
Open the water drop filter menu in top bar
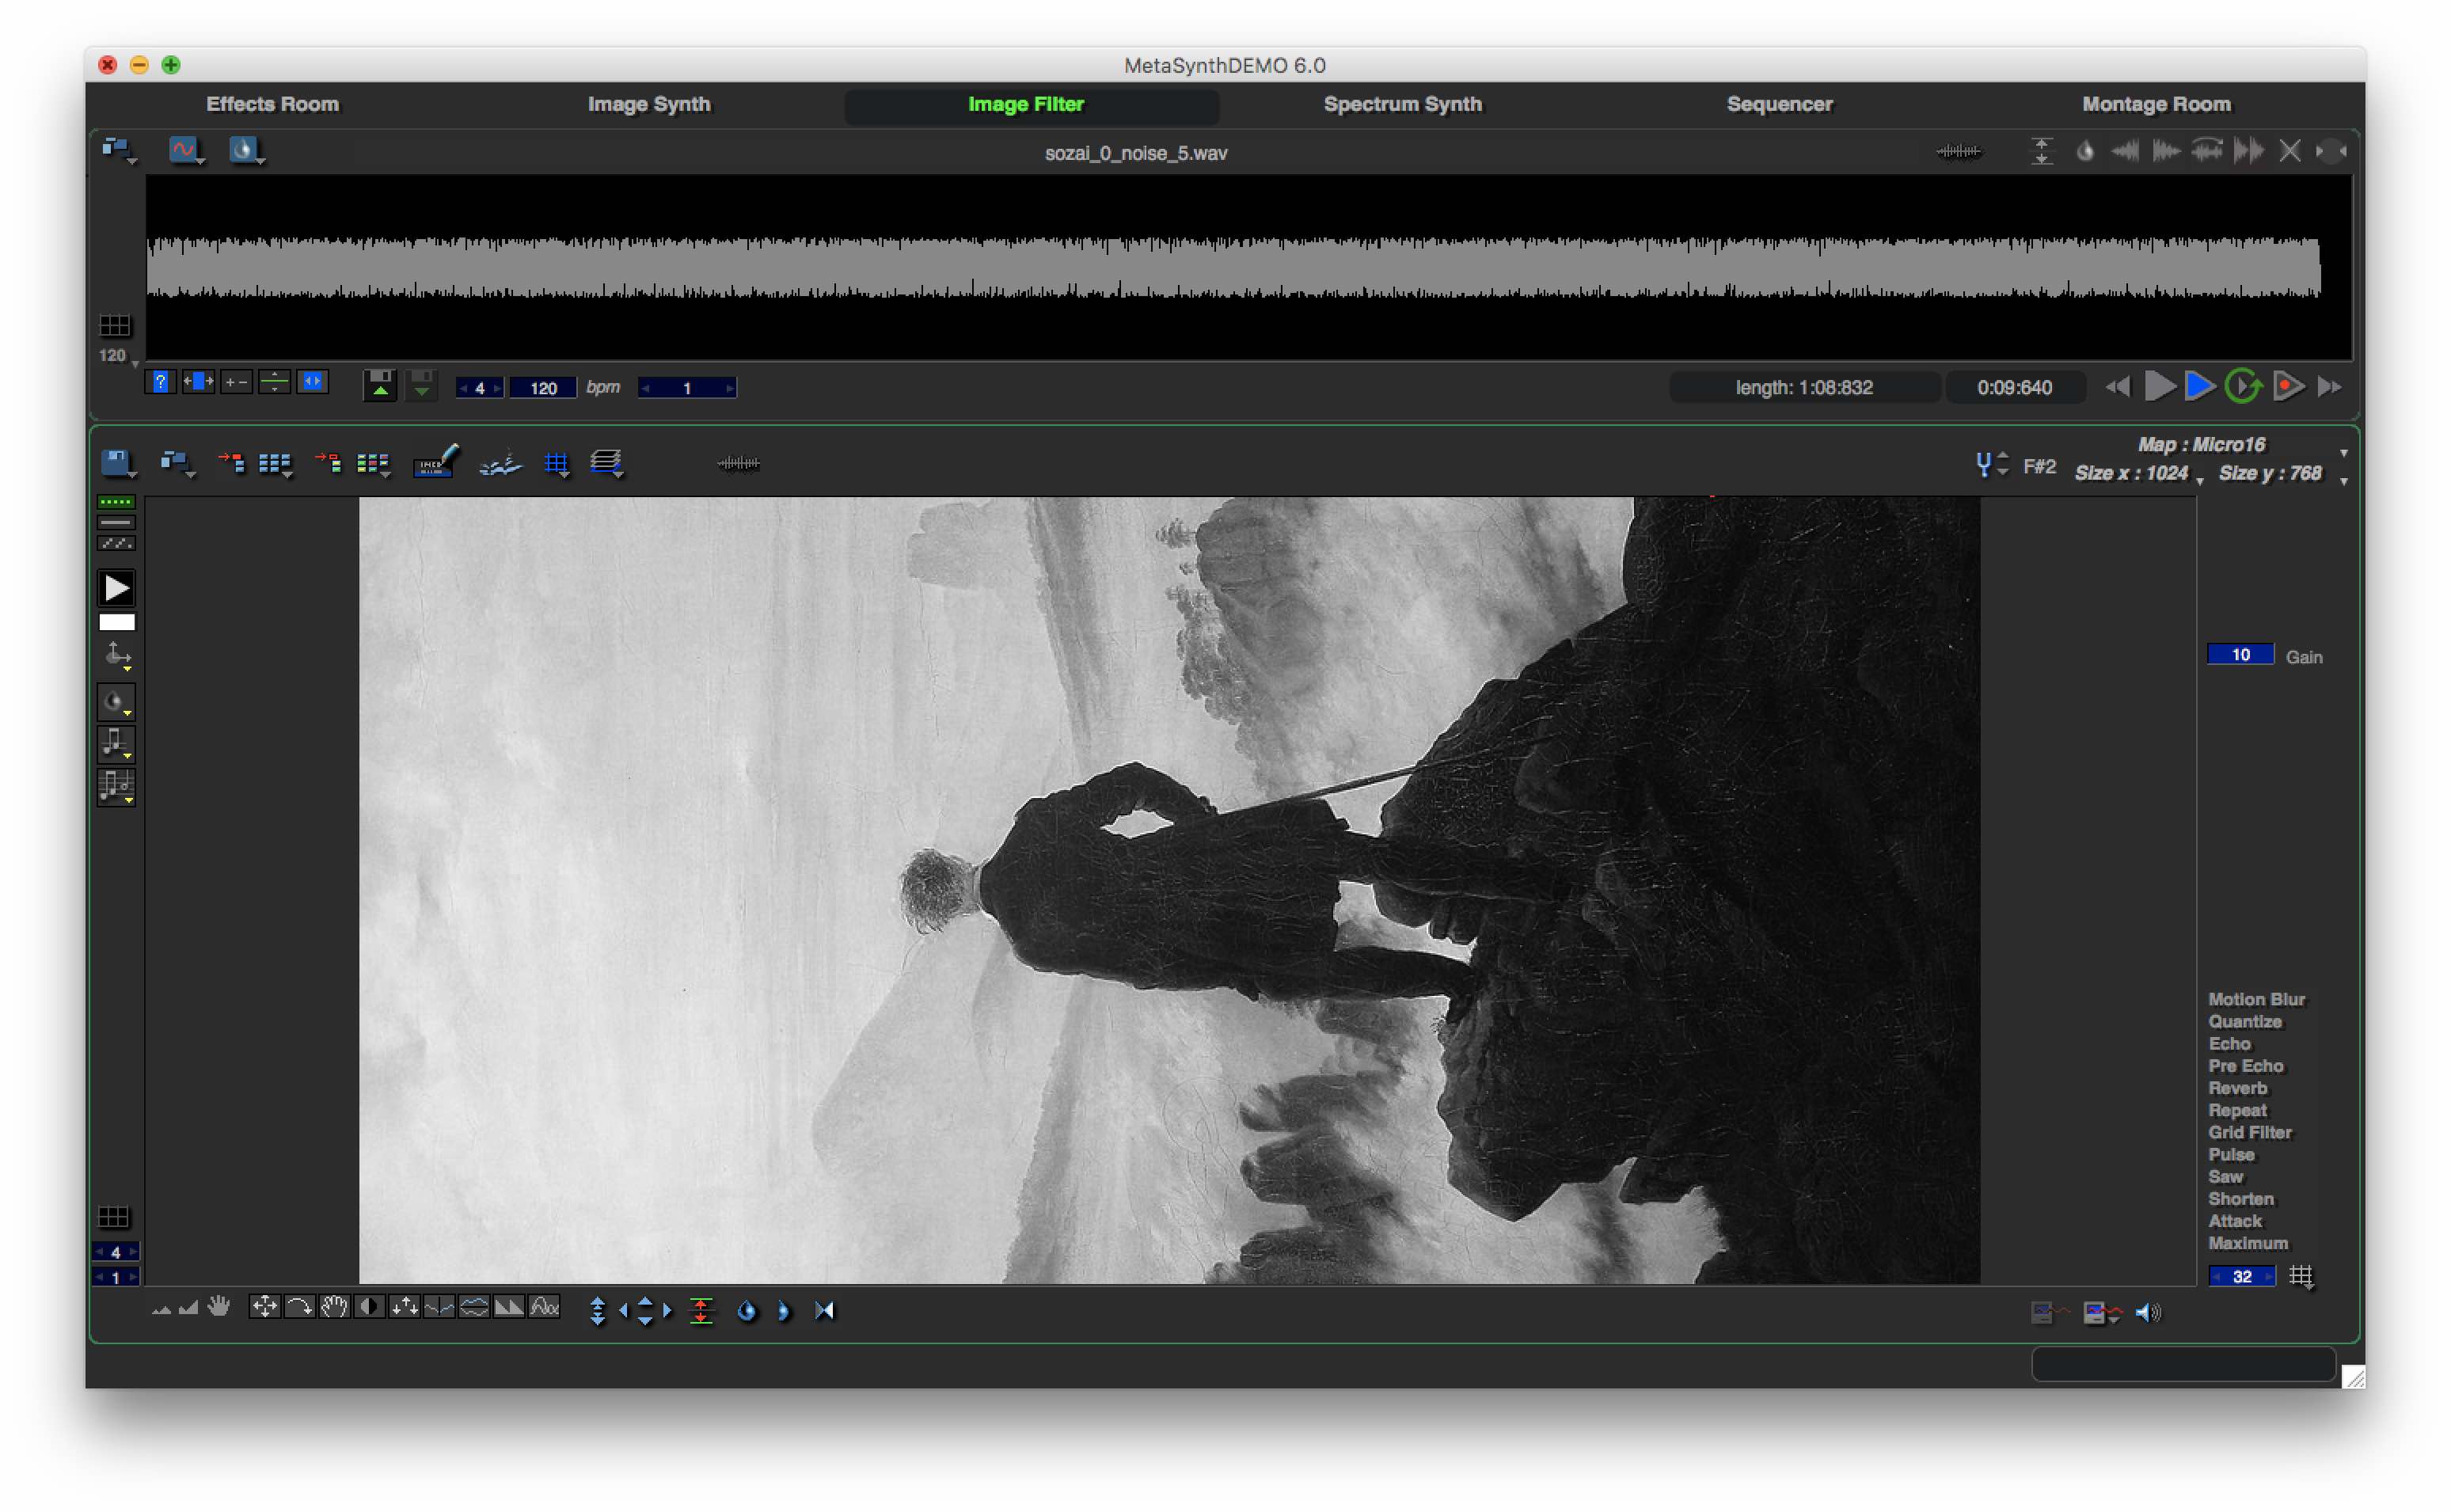[246, 150]
